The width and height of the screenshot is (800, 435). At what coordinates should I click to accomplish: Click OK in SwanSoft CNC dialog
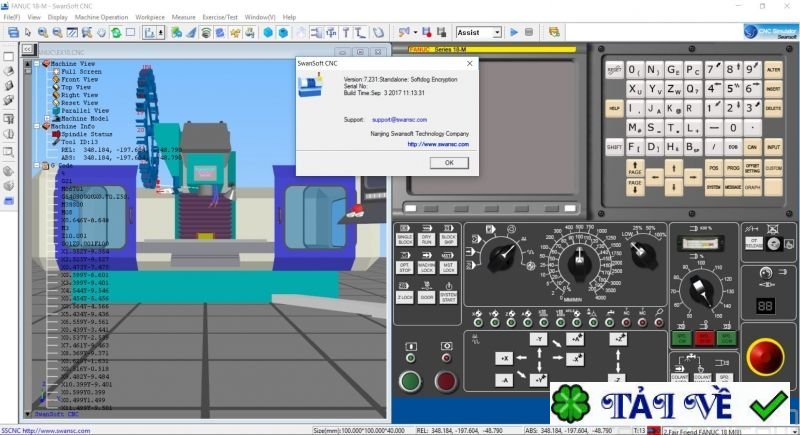click(449, 162)
